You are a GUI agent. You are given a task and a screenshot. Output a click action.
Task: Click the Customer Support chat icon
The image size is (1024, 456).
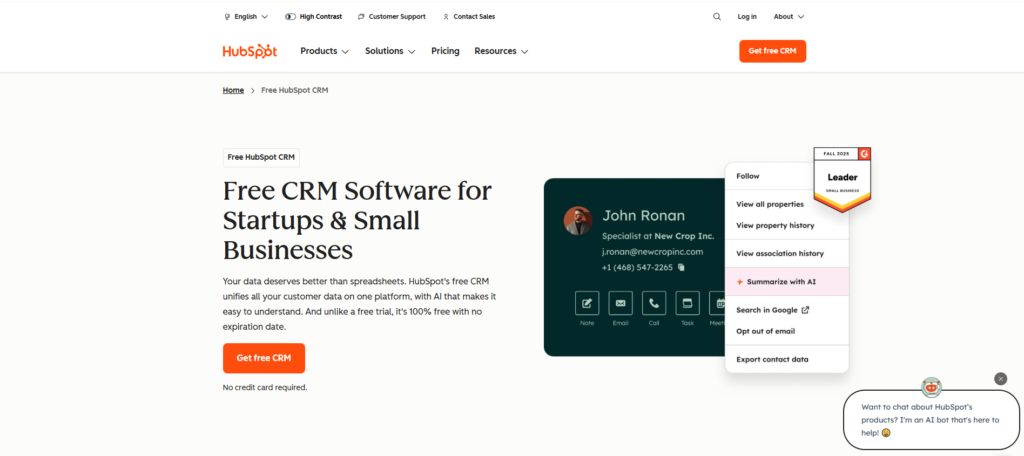tap(361, 17)
